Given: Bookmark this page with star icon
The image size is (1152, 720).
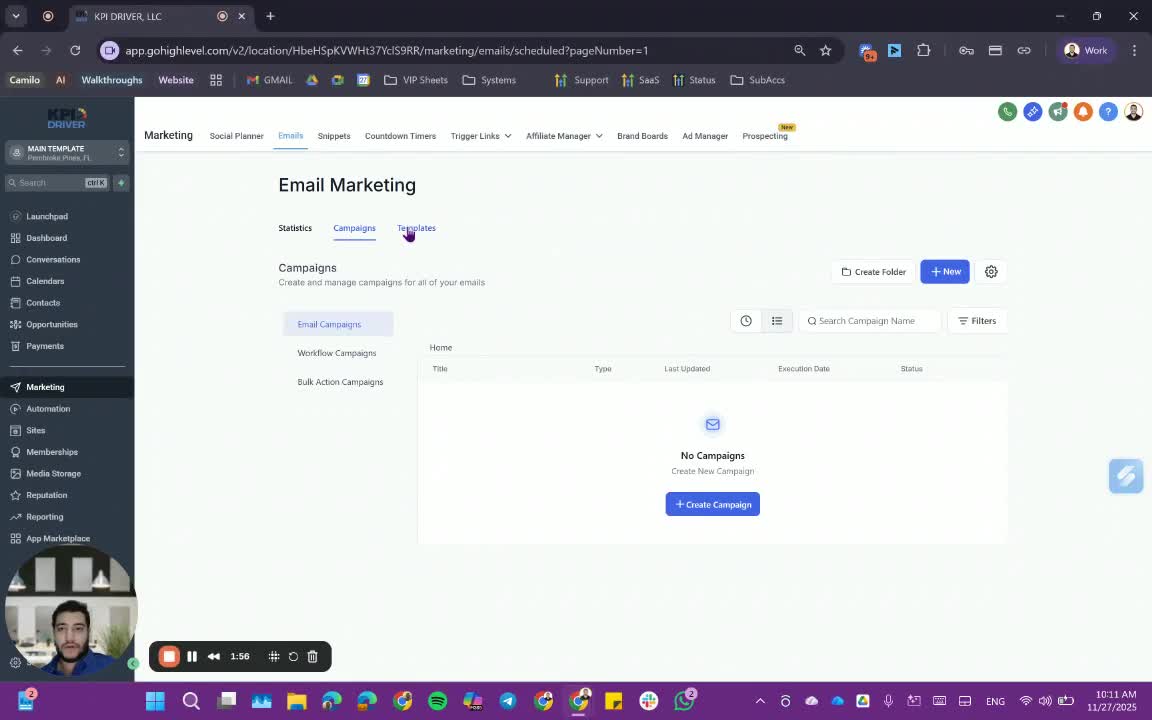Looking at the screenshot, I should tap(826, 51).
